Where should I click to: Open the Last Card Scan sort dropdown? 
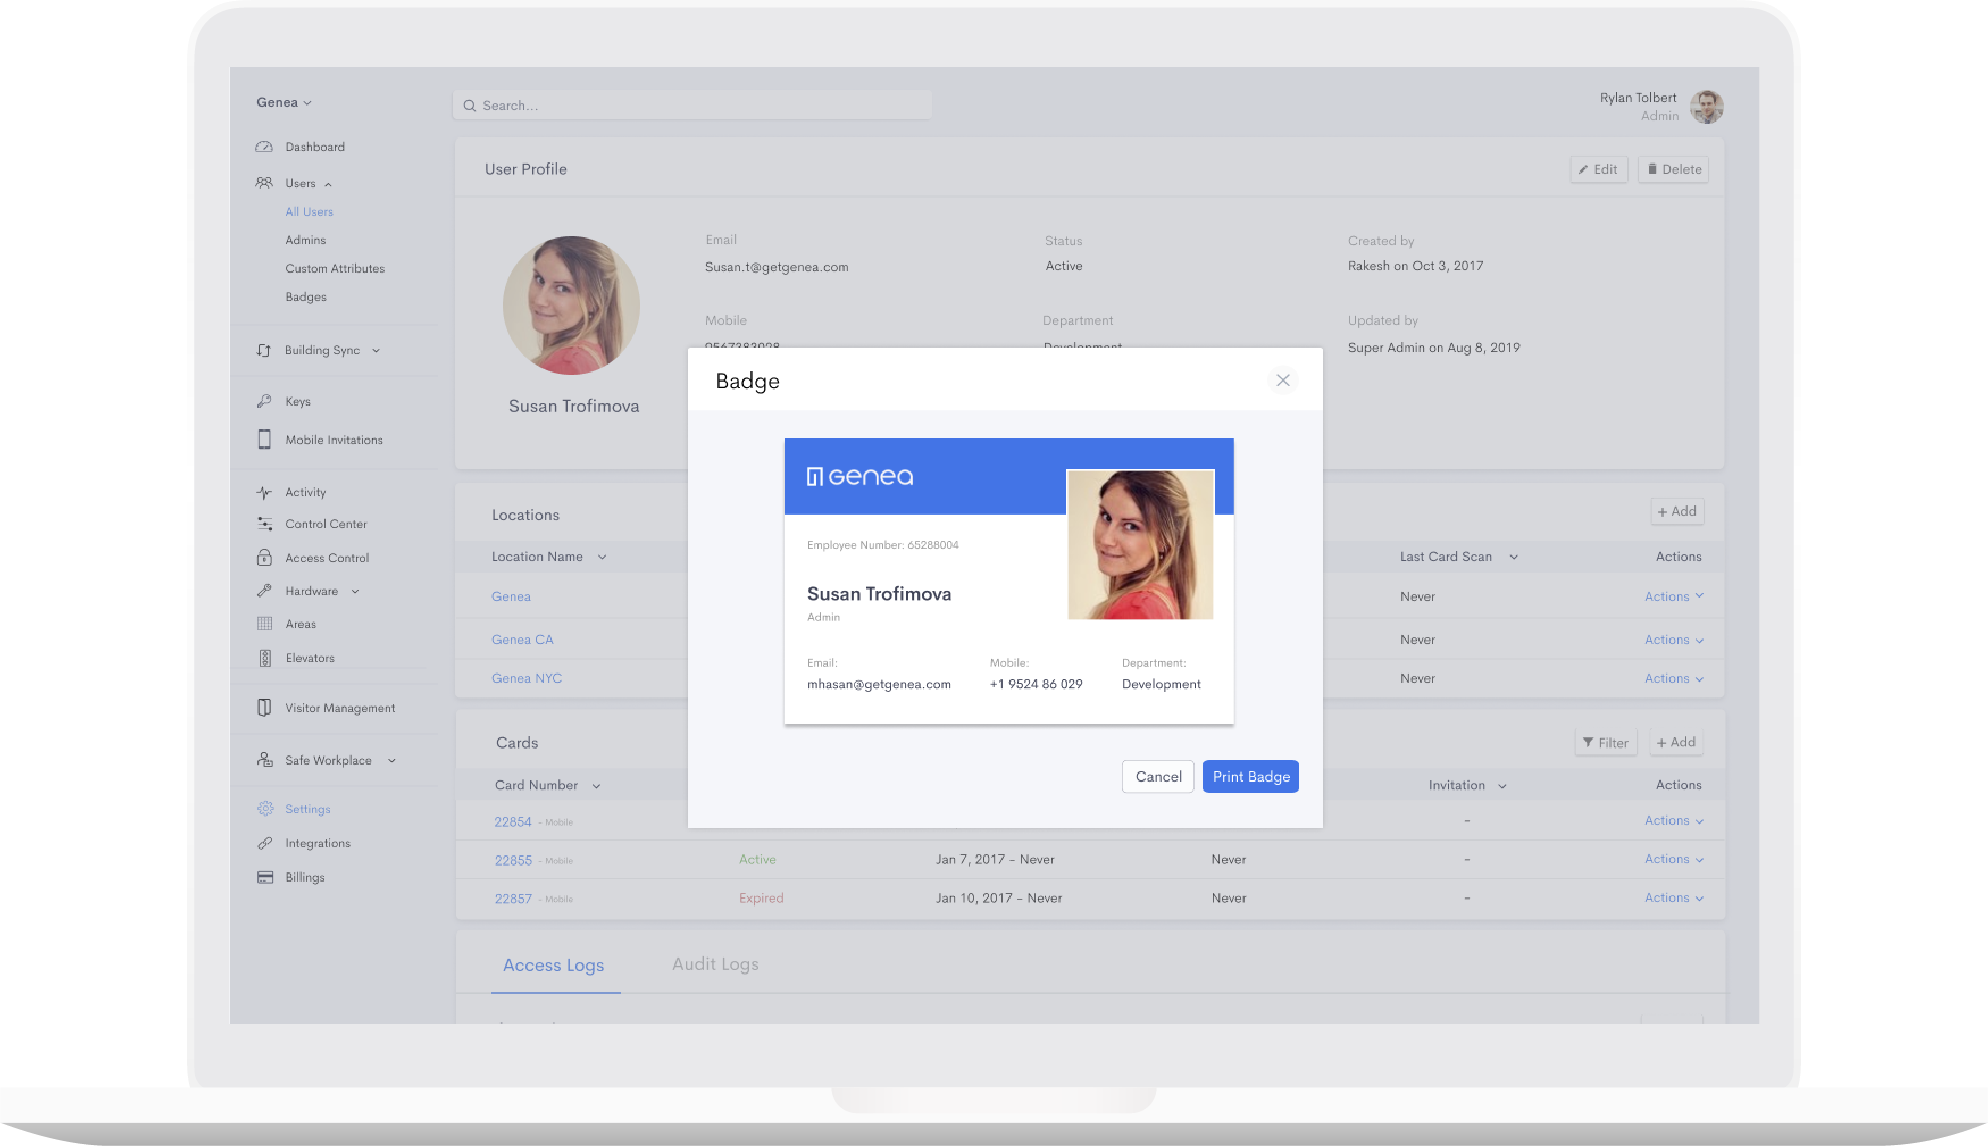[x=1515, y=556]
